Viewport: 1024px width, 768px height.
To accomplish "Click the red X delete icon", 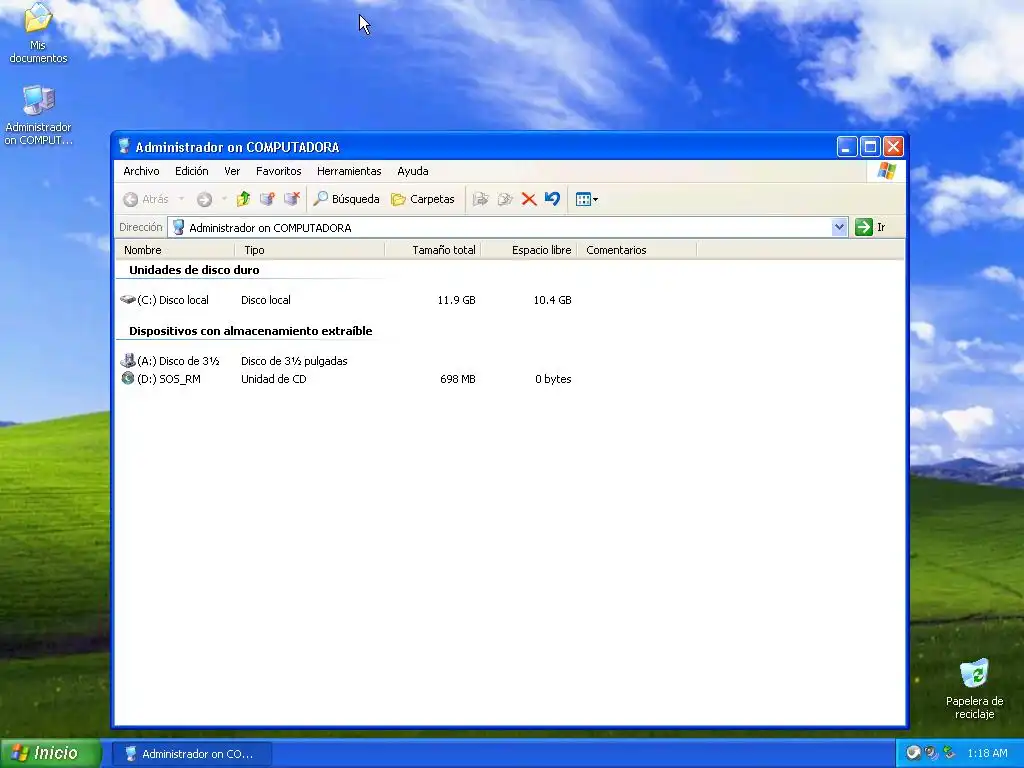I will click(x=529, y=199).
